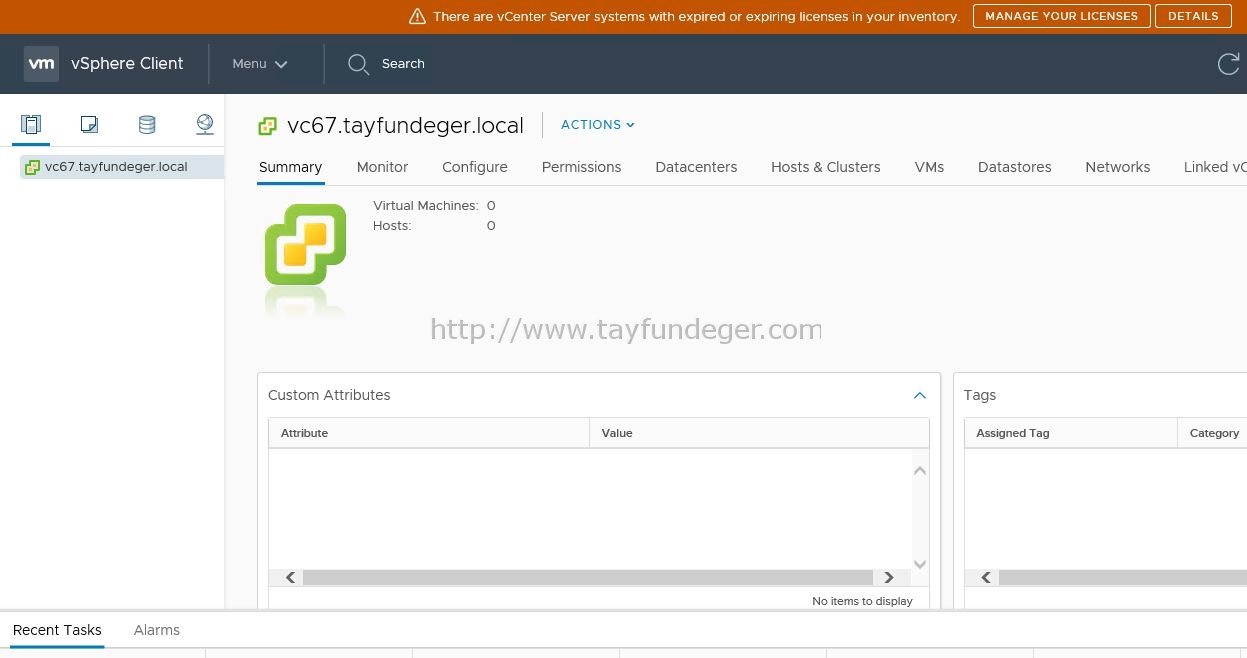The image size is (1247, 658).
Task: Click the 'Hosts:' label
Action: [x=392, y=225]
